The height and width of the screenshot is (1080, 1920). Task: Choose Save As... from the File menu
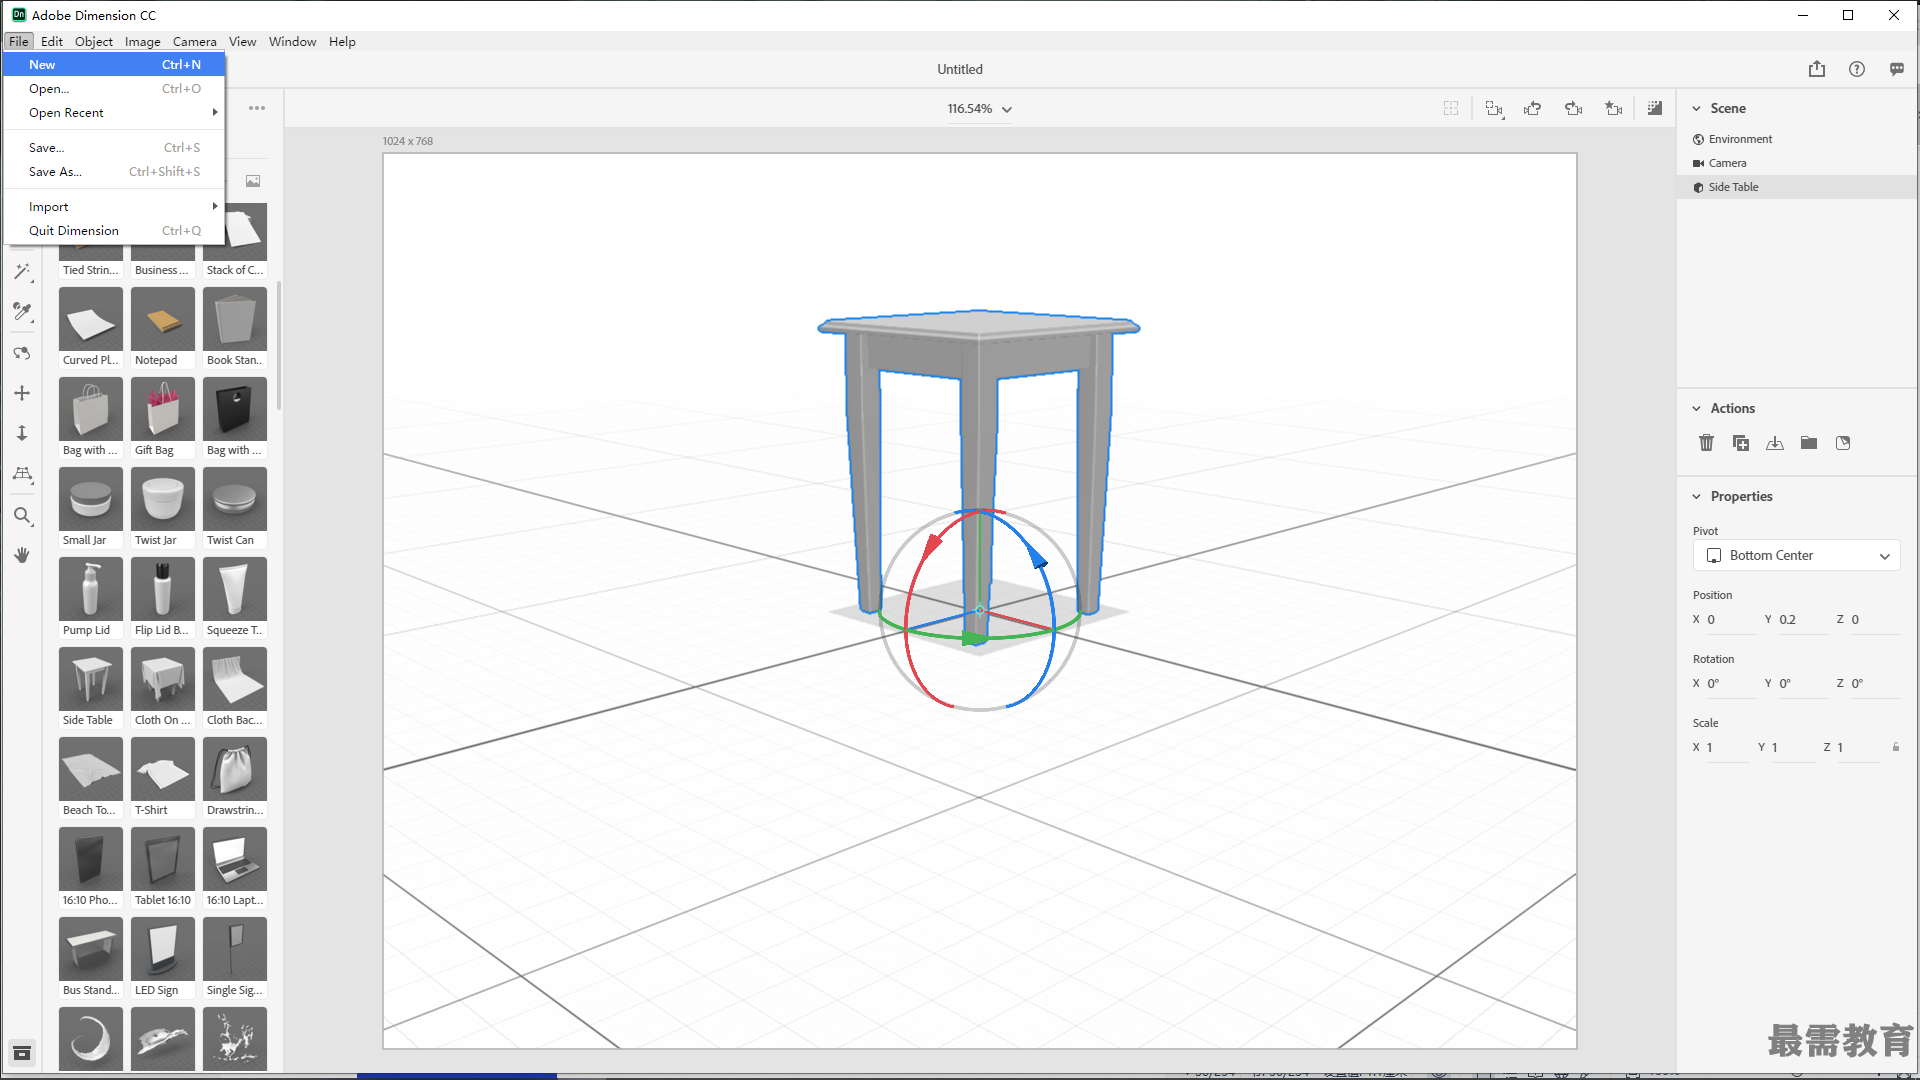[x=114, y=172]
